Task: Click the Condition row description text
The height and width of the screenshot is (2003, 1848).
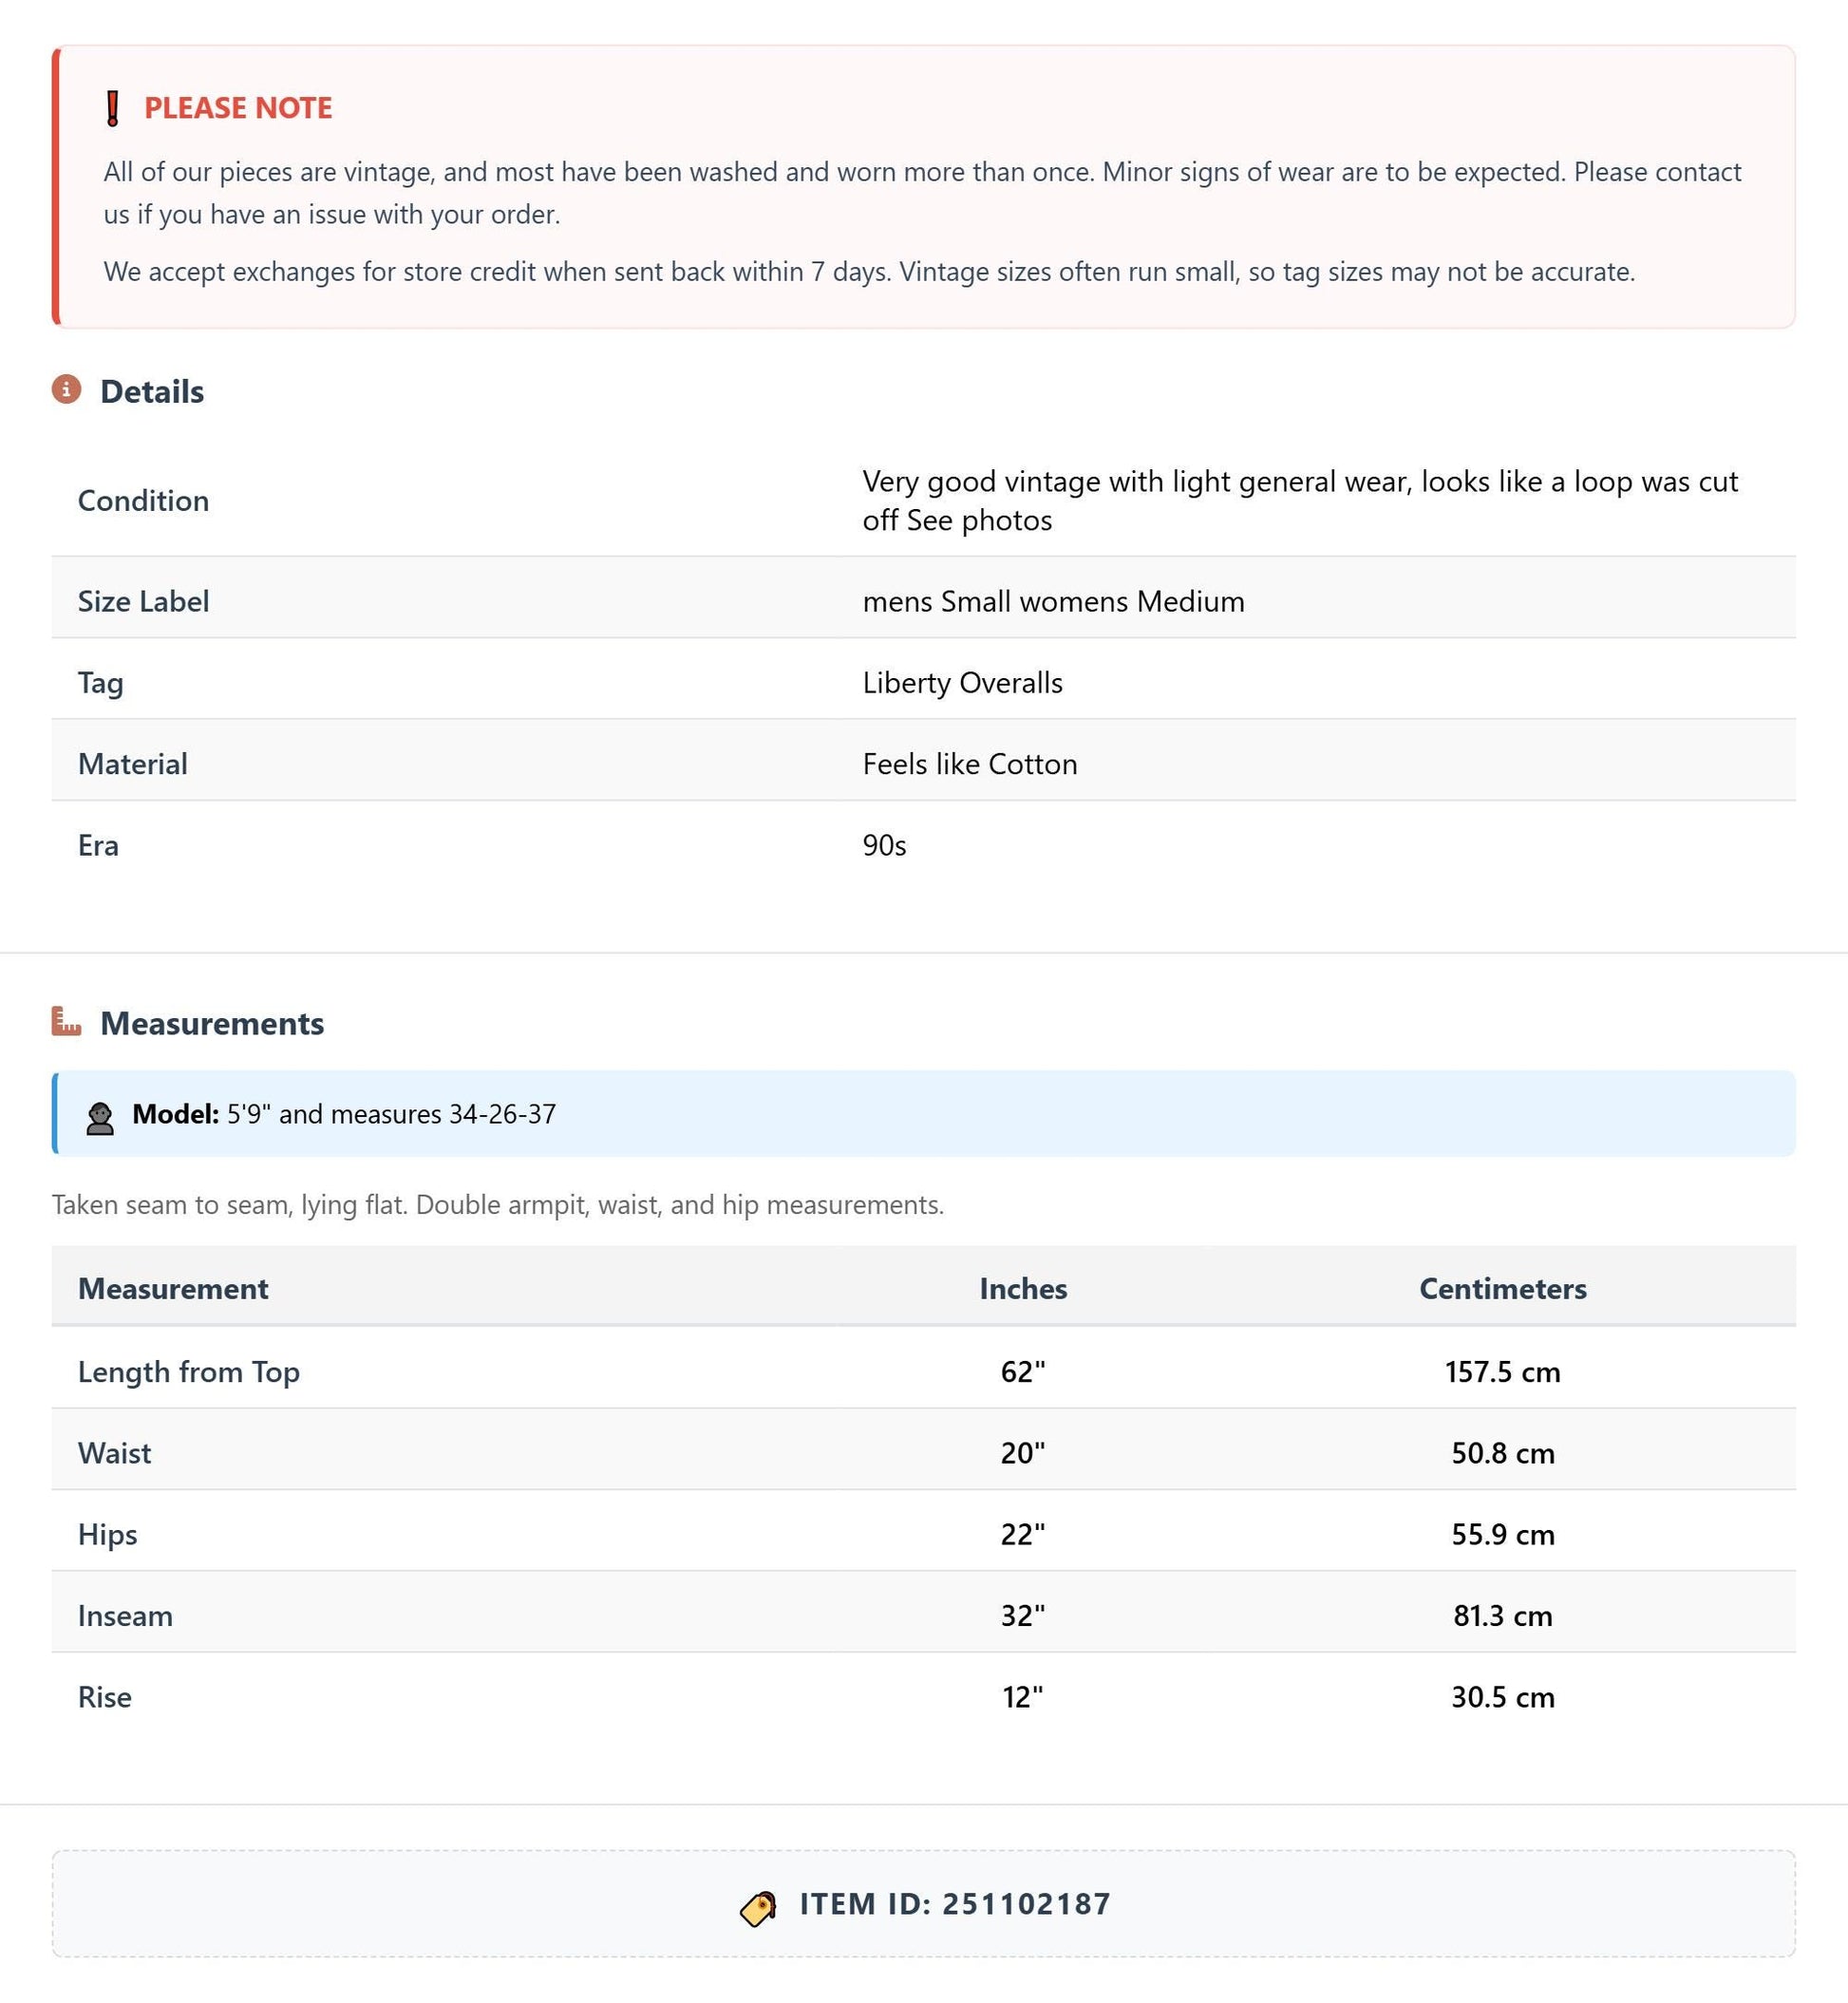Action: coord(1300,501)
